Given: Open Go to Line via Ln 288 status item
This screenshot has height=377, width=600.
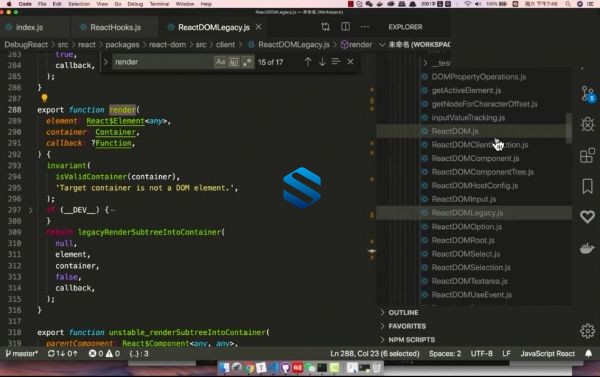Looking at the screenshot, I should pyautogui.click(x=375, y=354).
